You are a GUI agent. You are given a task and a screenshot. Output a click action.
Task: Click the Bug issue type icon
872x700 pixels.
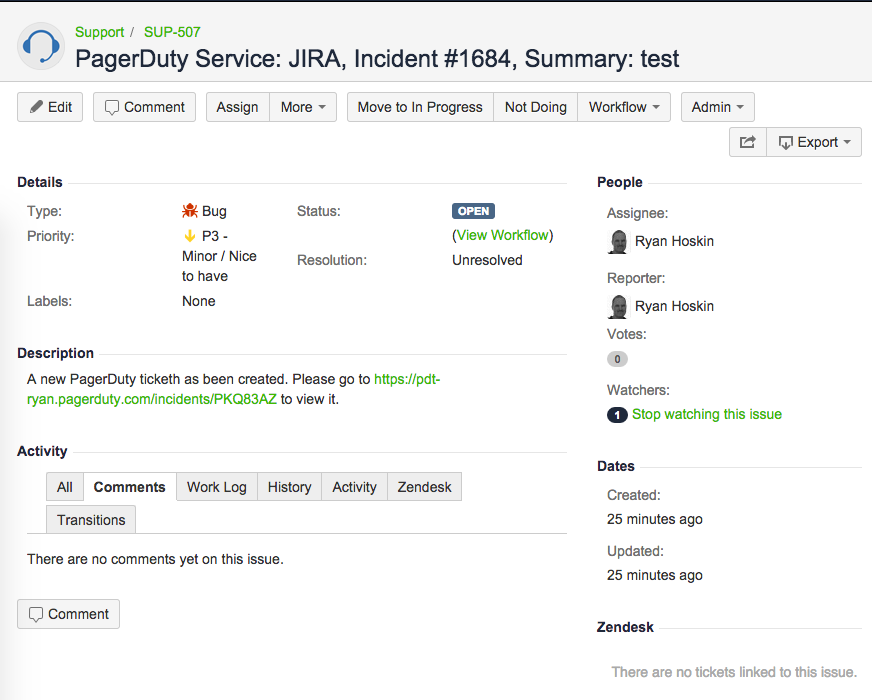[190, 211]
